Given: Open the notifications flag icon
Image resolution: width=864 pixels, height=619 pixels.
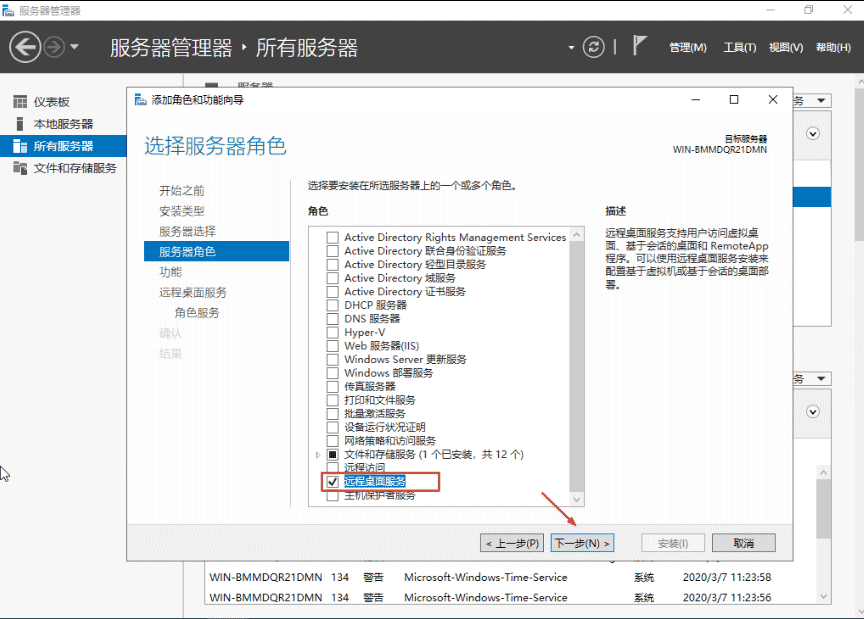Looking at the screenshot, I should point(639,45).
